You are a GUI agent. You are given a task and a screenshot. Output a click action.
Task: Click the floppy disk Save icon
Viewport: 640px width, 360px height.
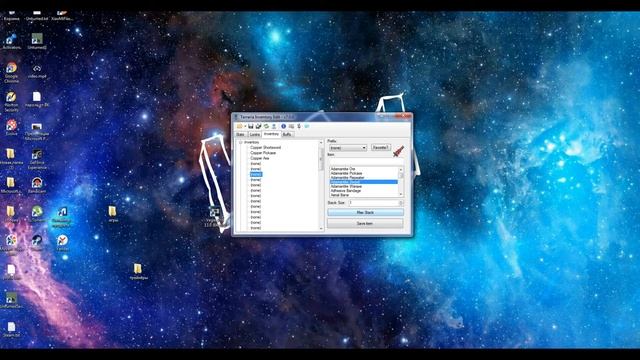[251, 127]
